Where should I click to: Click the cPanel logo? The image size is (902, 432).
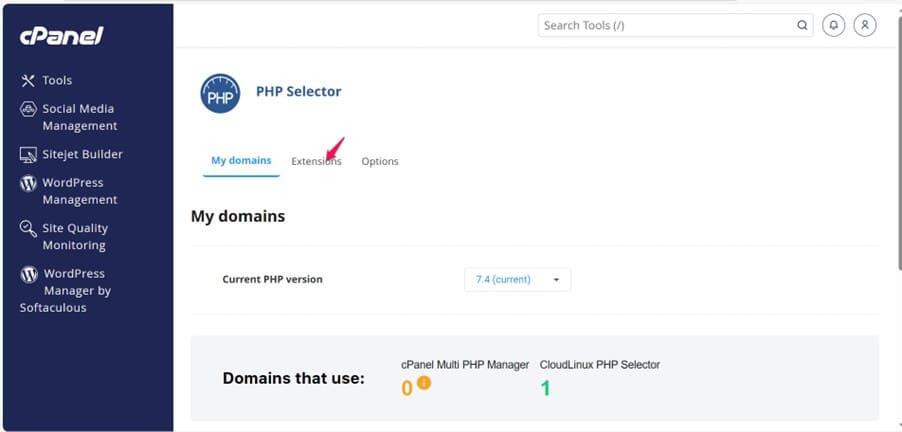click(x=62, y=36)
